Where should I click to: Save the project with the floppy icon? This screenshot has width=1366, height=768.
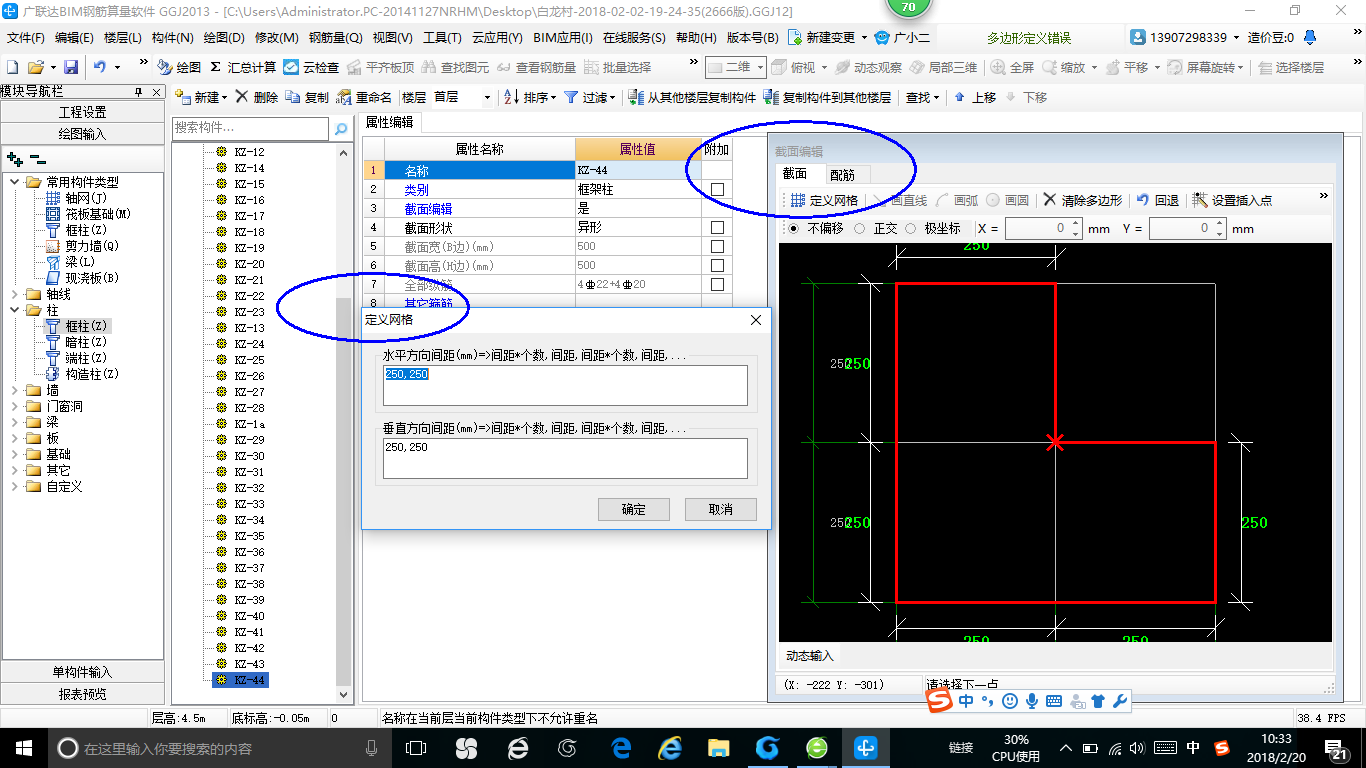pyautogui.click(x=71, y=67)
